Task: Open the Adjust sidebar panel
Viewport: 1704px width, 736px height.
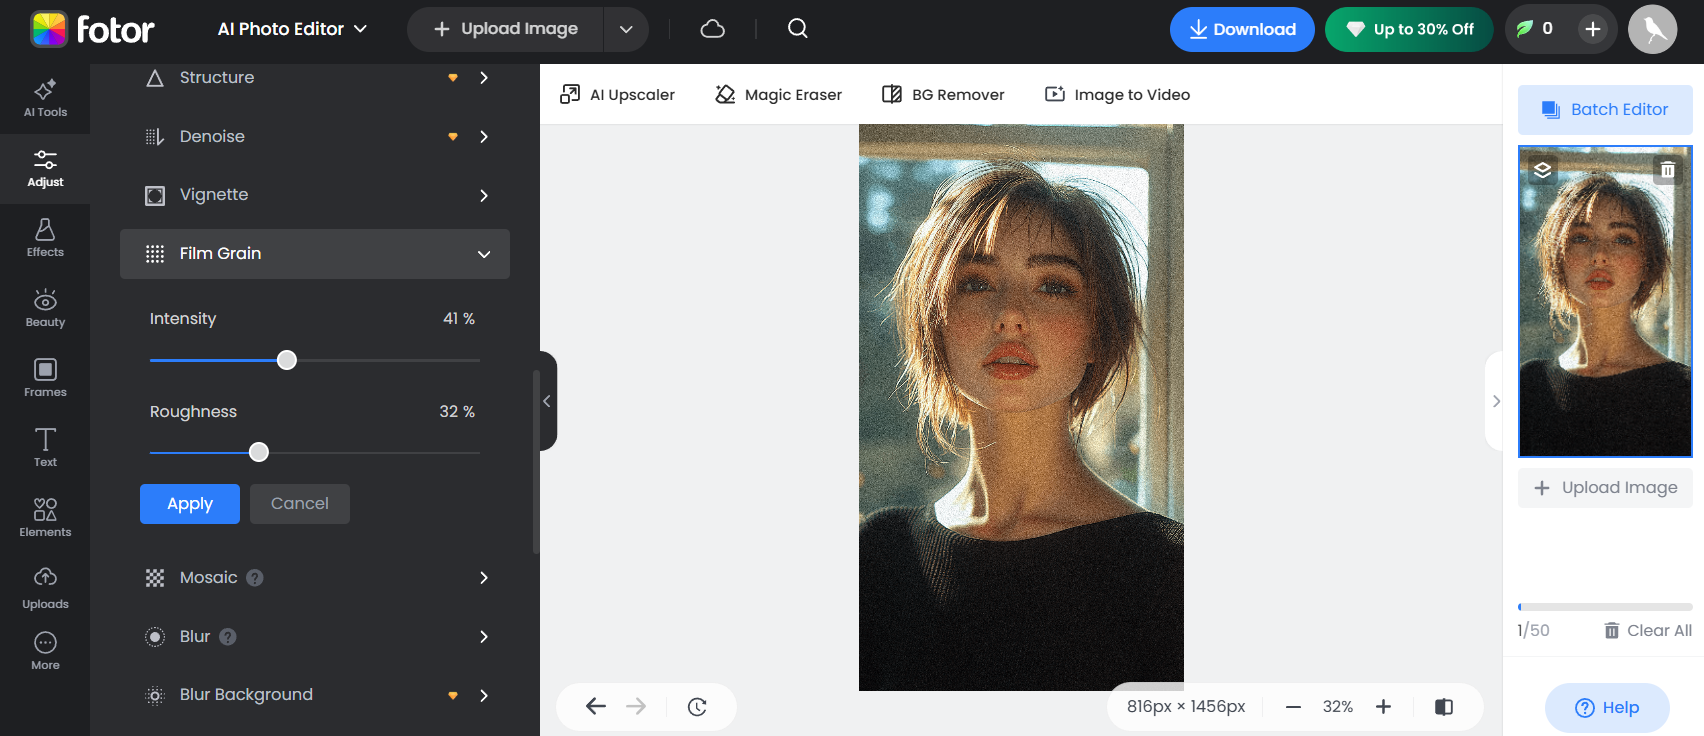Action: 45,168
